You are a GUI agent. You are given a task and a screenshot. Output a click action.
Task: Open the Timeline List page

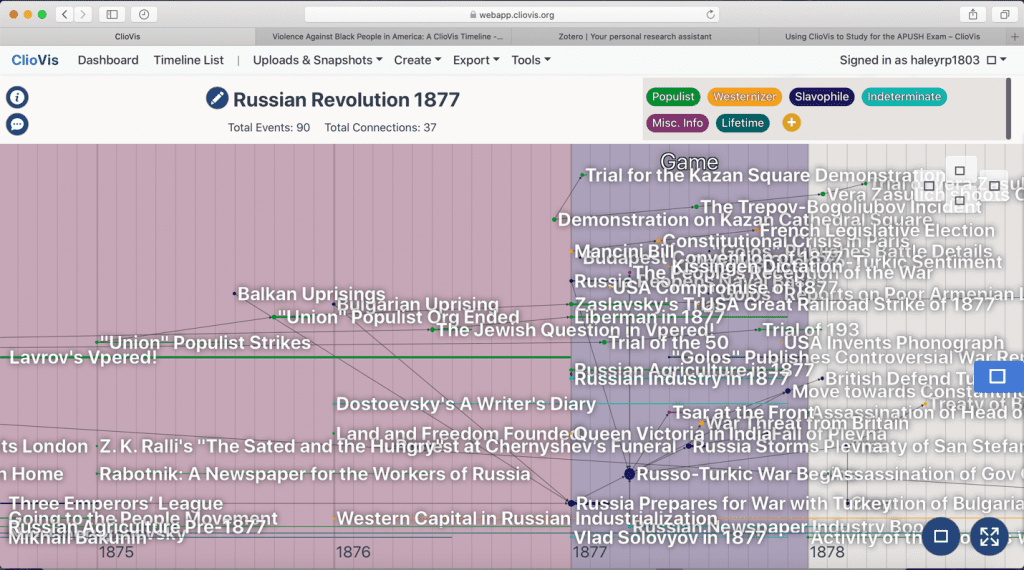coord(188,60)
